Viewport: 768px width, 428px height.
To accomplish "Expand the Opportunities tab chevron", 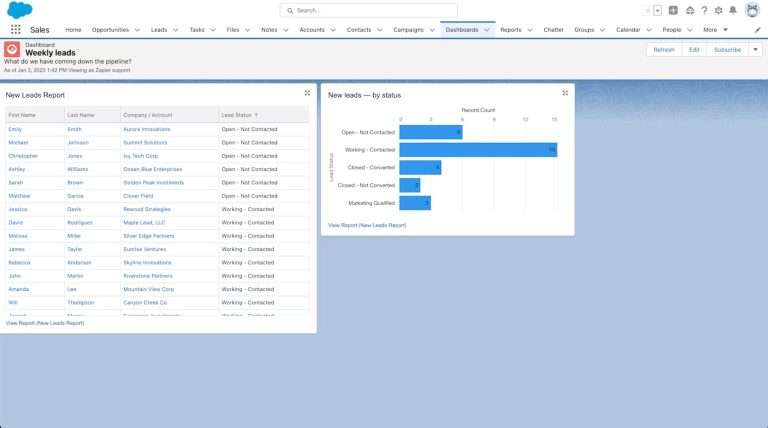I will click(x=137, y=30).
